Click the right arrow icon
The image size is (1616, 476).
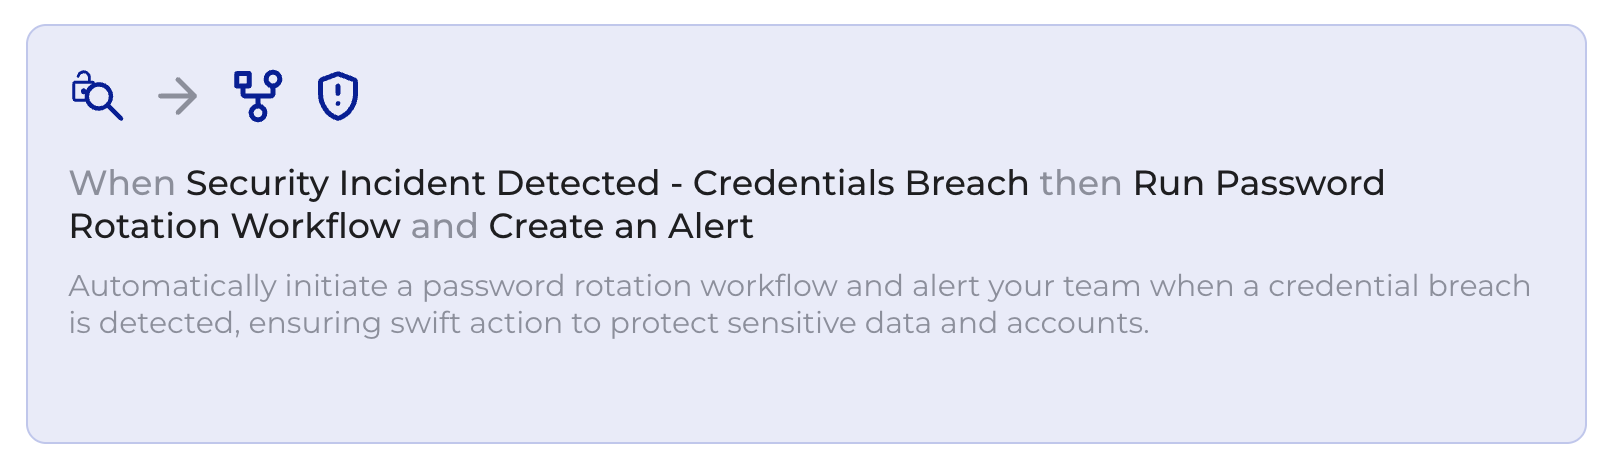coord(178,96)
